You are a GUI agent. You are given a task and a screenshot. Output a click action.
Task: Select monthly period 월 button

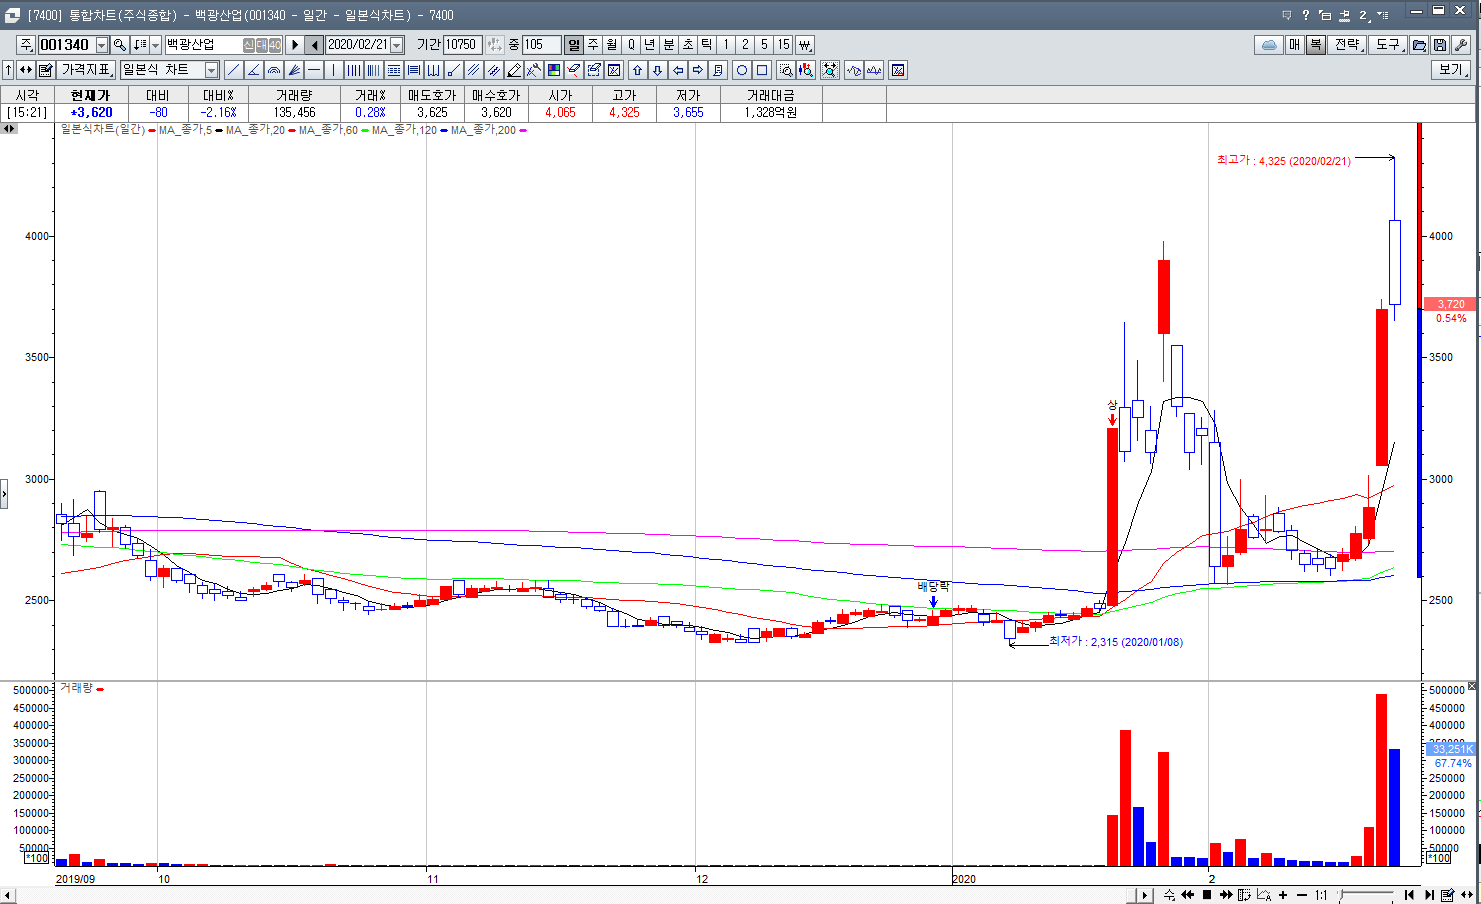tap(612, 45)
